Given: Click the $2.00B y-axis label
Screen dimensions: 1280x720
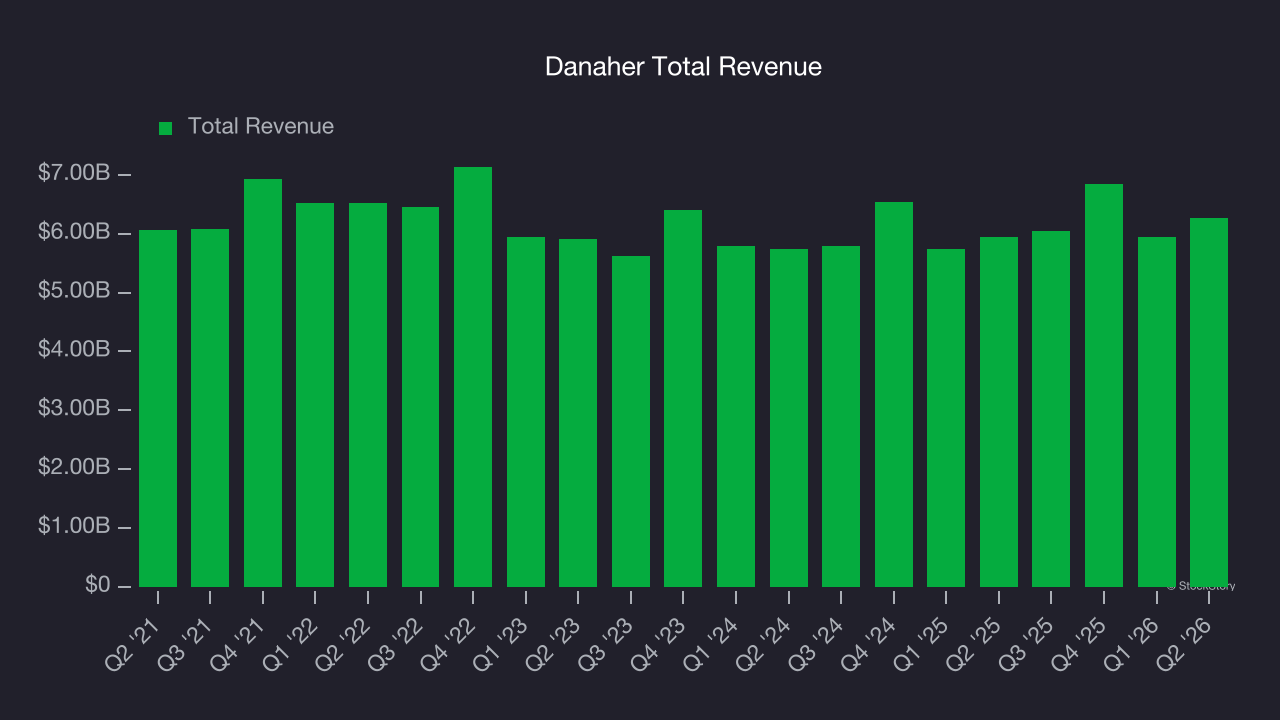Looking at the screenshot, I should pos(73,468).
